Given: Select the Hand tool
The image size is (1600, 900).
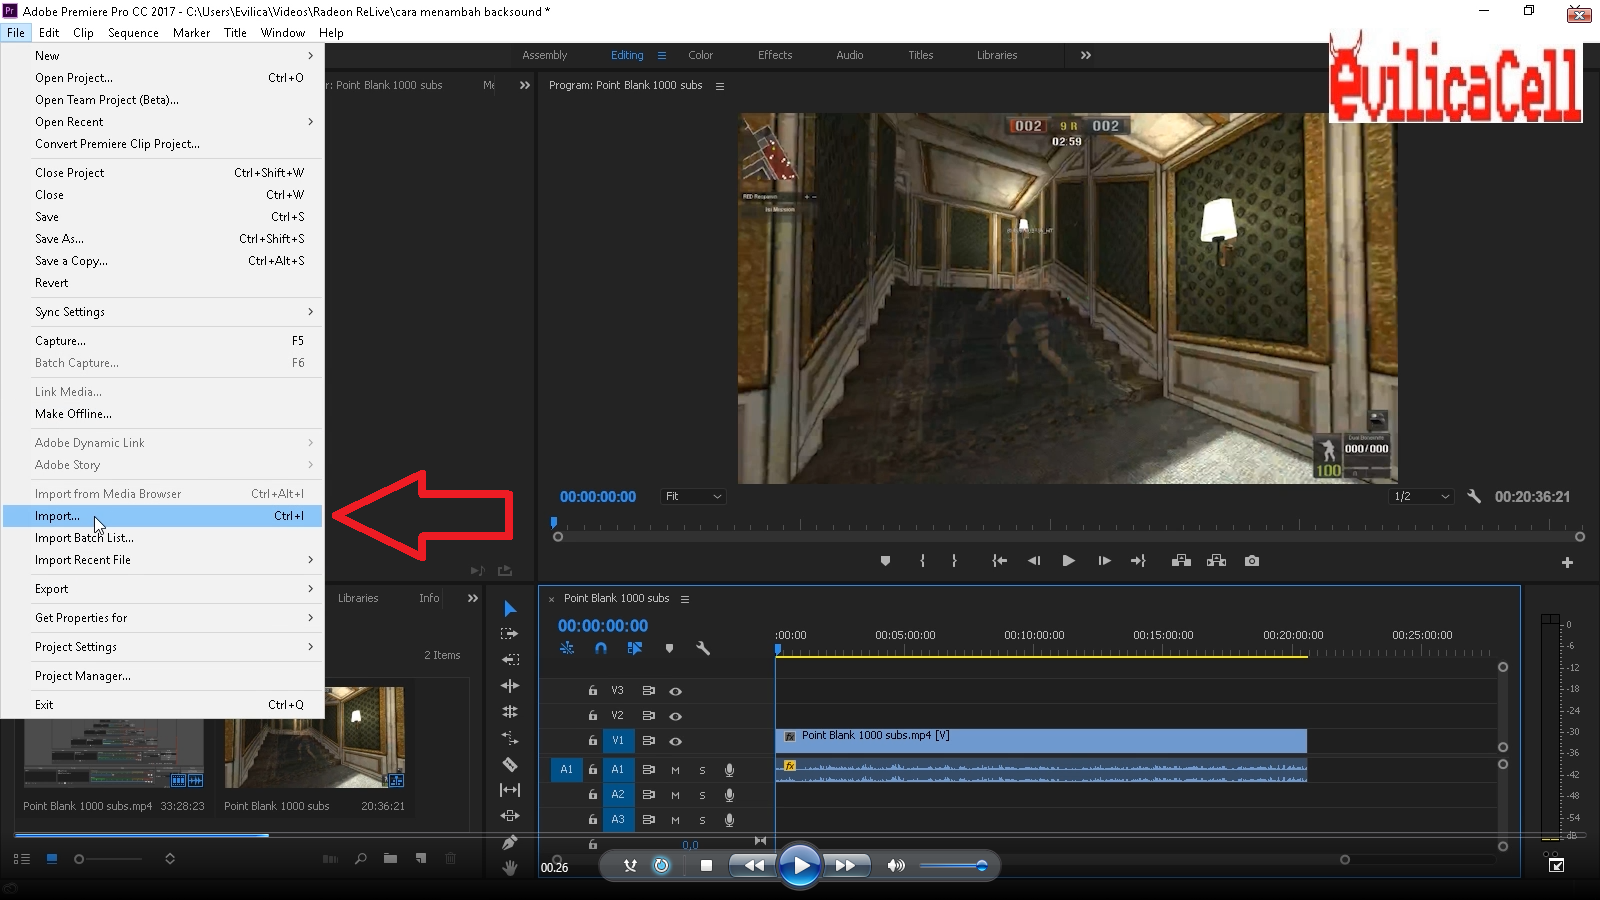Looking at the screenshot, I should [510, 868].
